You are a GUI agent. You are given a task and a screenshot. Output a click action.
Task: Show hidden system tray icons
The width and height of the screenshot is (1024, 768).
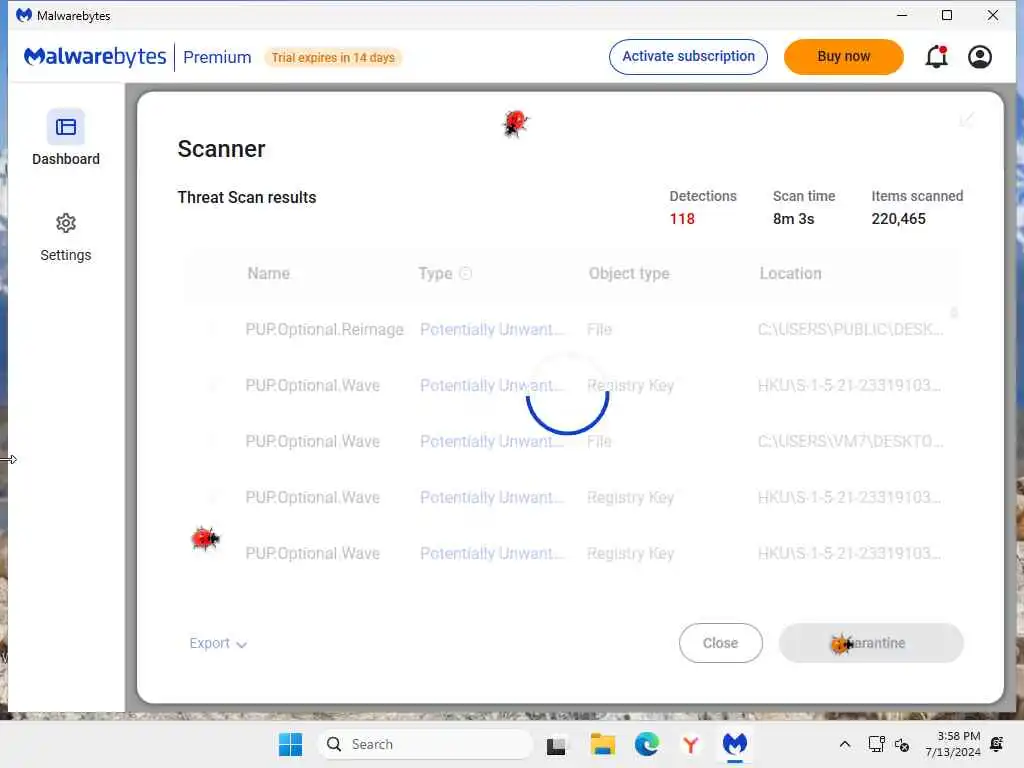(x=844, y=744)
